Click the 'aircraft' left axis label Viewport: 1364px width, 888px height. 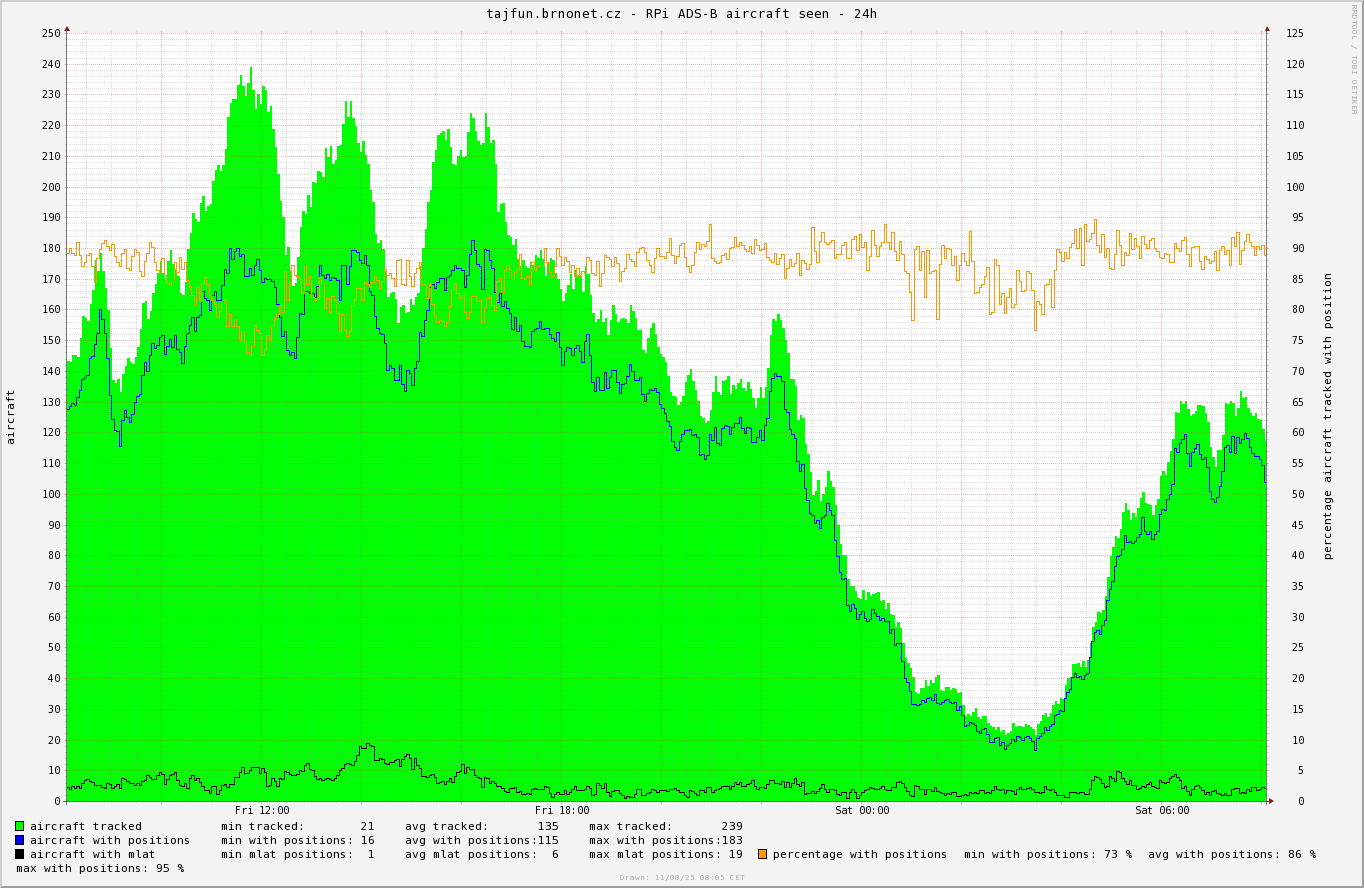point(11,417)
